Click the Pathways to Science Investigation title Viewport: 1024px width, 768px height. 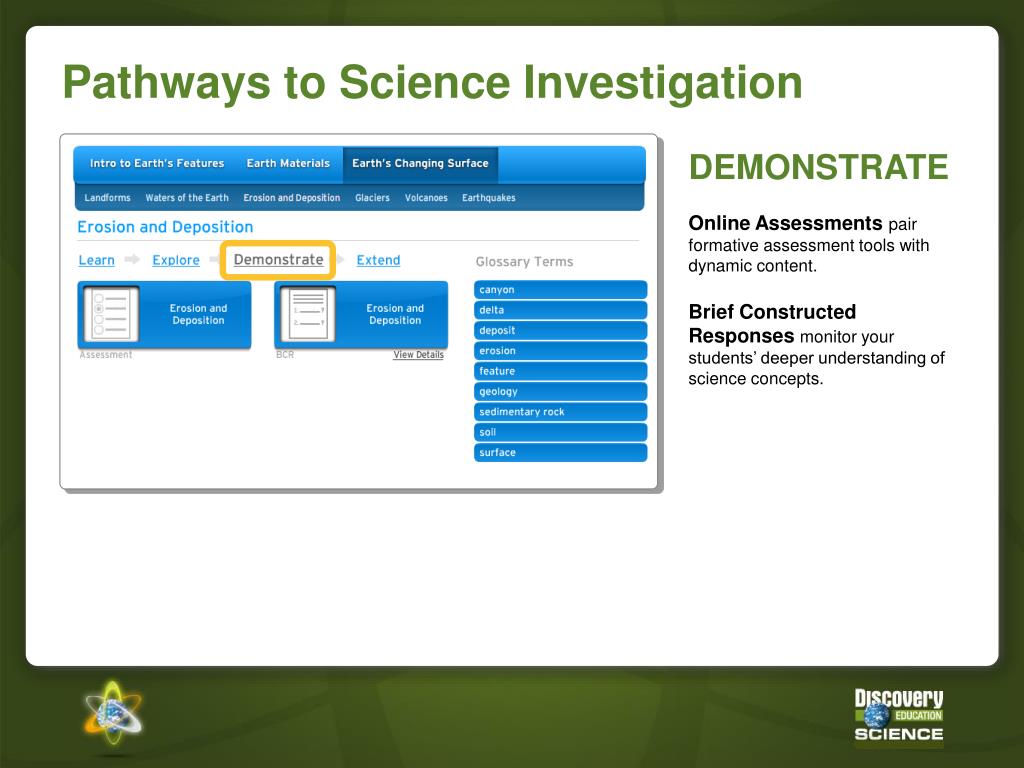pos(432,83)
